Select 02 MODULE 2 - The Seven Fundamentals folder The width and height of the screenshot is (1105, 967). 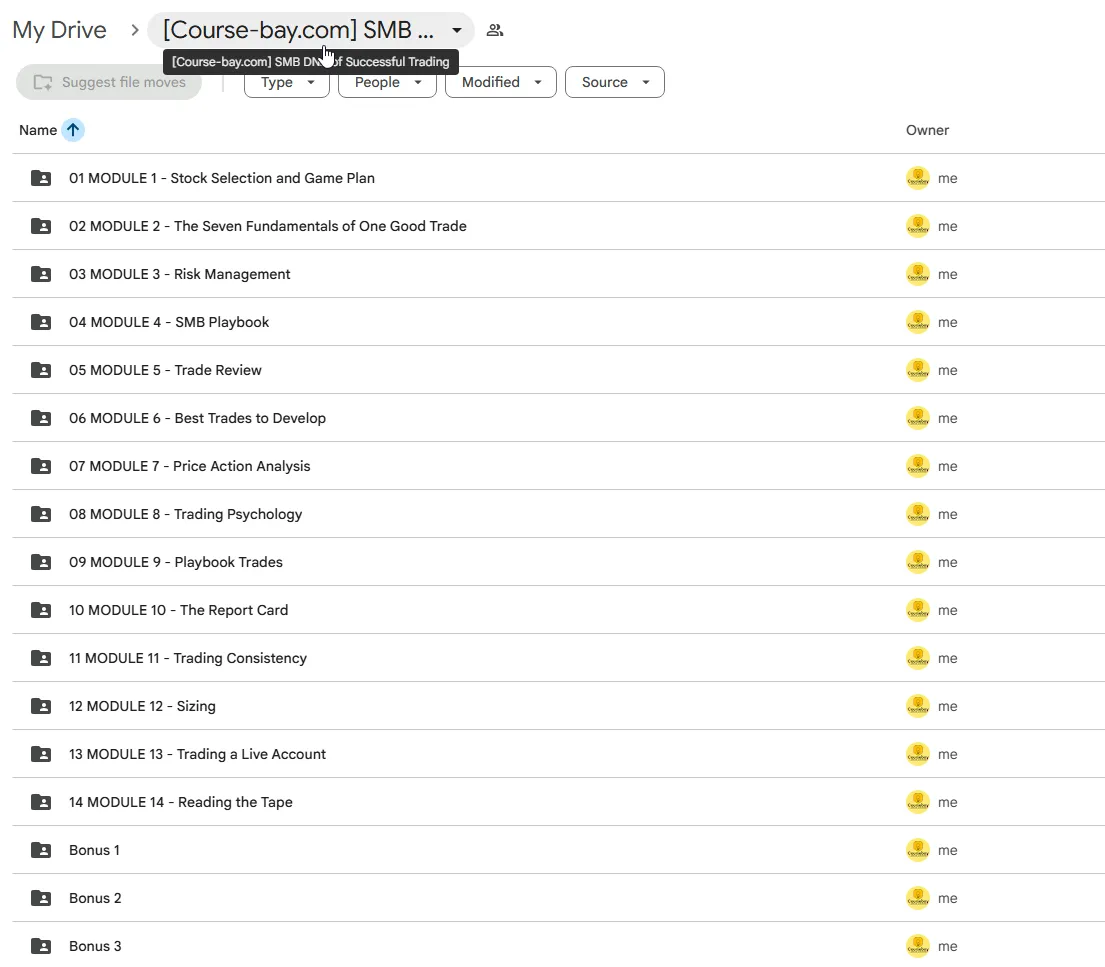click(x=268, y=226)
